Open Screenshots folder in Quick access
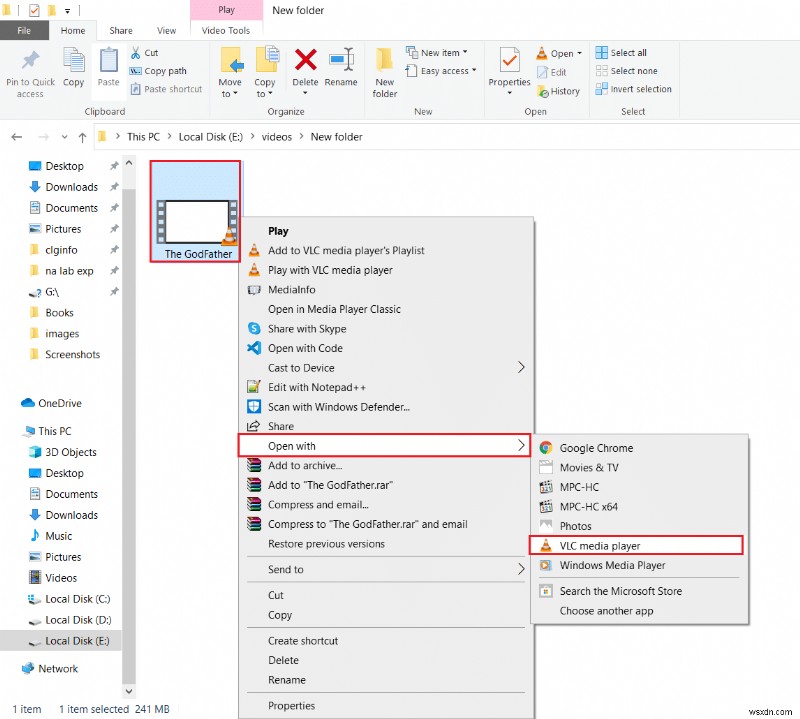This screenshot has height=719, width=800. (65, 355)
